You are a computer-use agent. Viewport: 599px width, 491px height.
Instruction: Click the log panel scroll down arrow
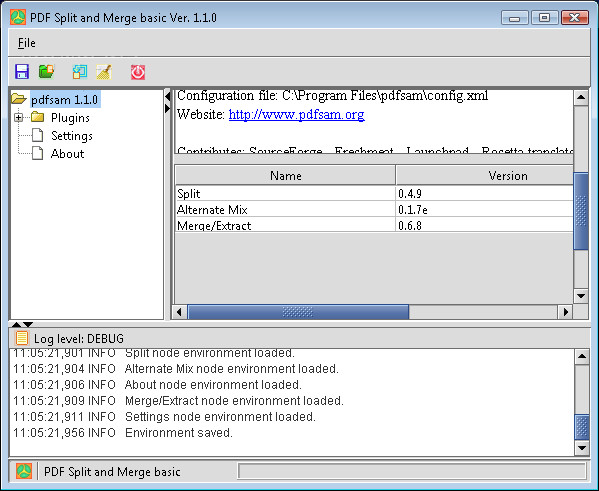click(582, 448)
